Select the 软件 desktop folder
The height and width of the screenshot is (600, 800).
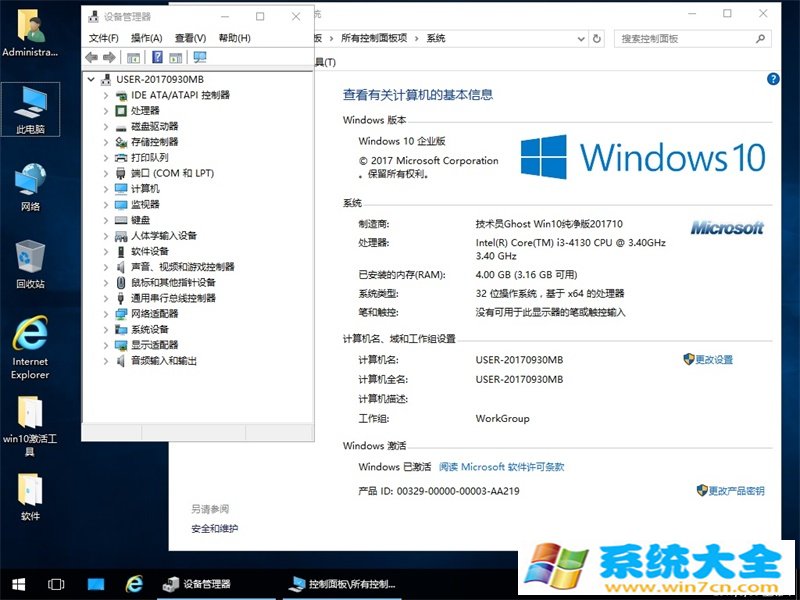tap(30, 497)
